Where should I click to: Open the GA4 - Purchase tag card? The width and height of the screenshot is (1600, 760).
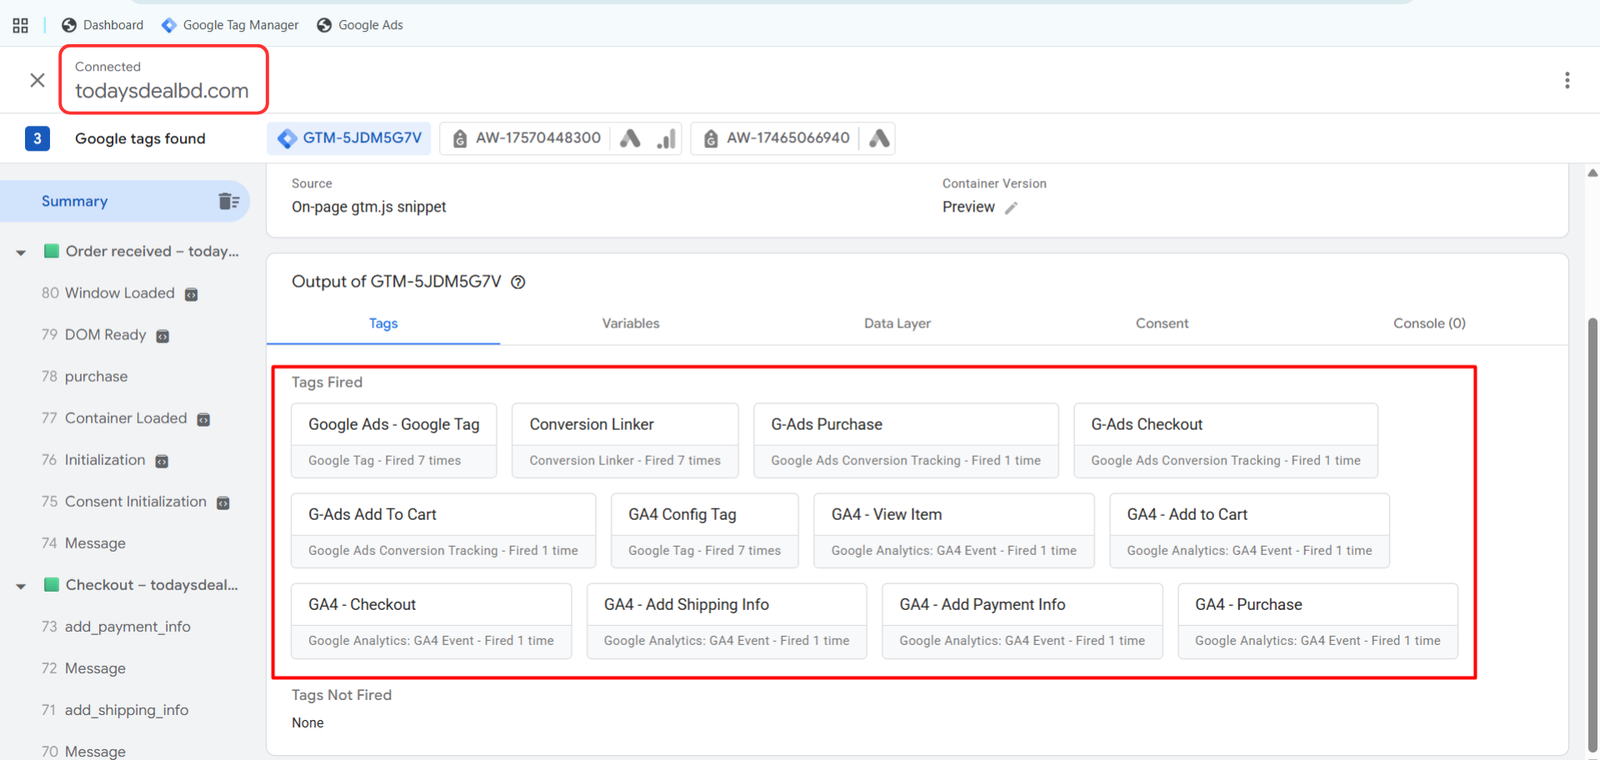coord(1317,620)
